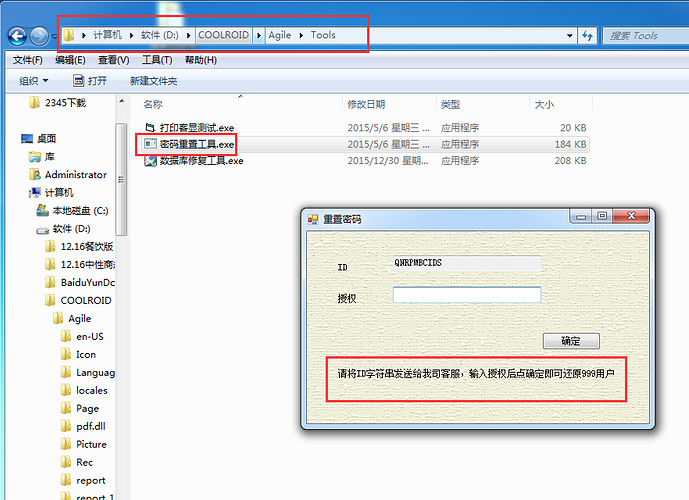Open the 文件(F) menu
Viewport: 689px width, 500px height.
(x=28, y=60)
